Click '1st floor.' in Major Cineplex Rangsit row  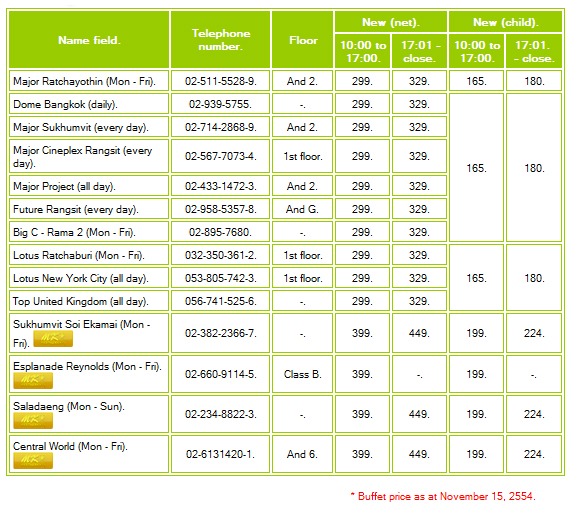click(303, 156)
